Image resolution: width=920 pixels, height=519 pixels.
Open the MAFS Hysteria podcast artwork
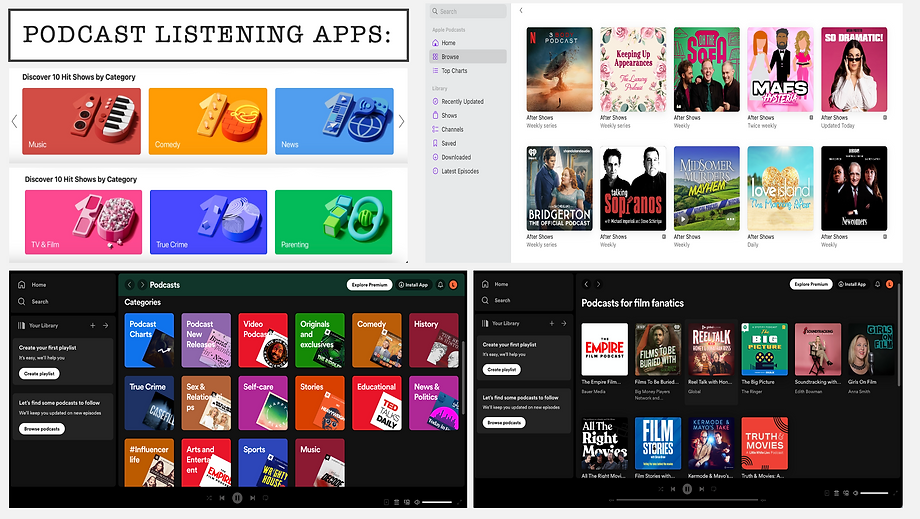point(780,69)
